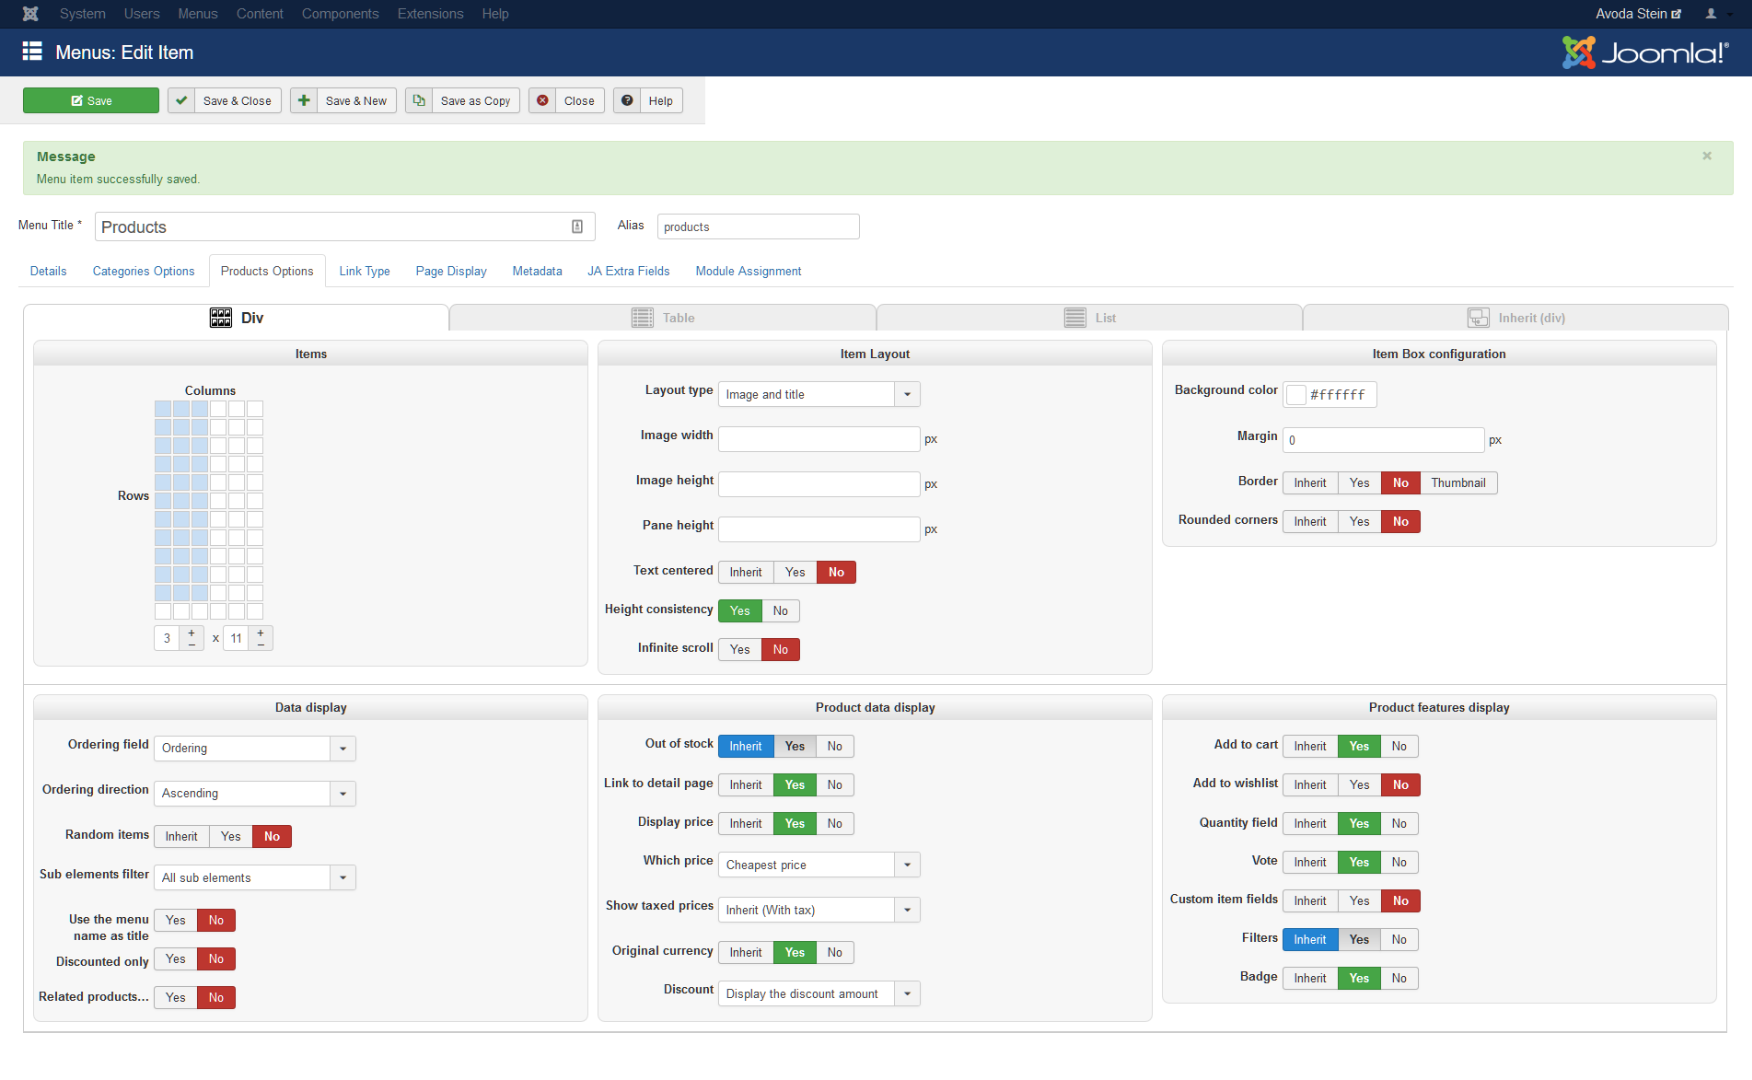Click the copy icon for Save as Copy
This screenshot has height=1080, width=1752.
[x=419, y=101]
